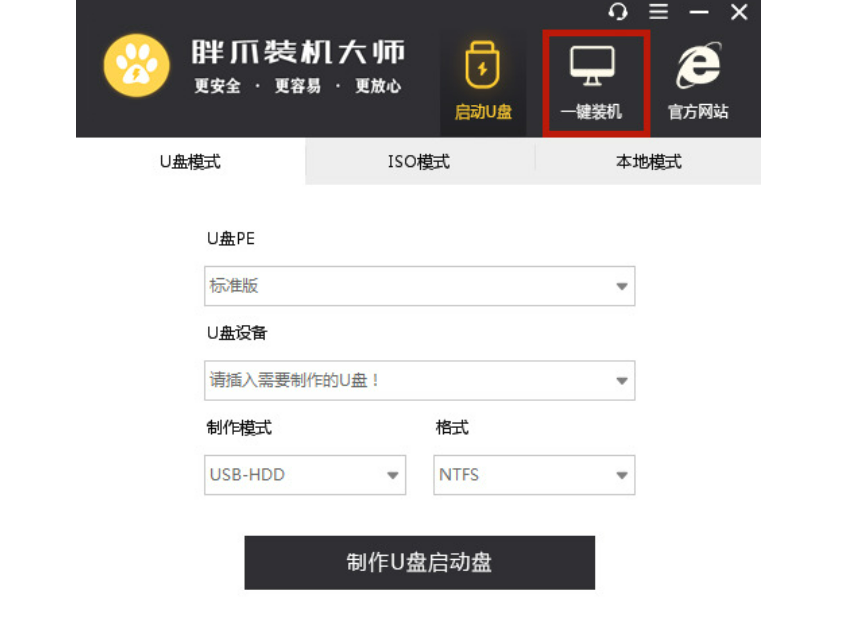The height and width of the screenshot is (619, 843).
Task: Minimize the window with dash icon
Action: [x=699, y=12]
